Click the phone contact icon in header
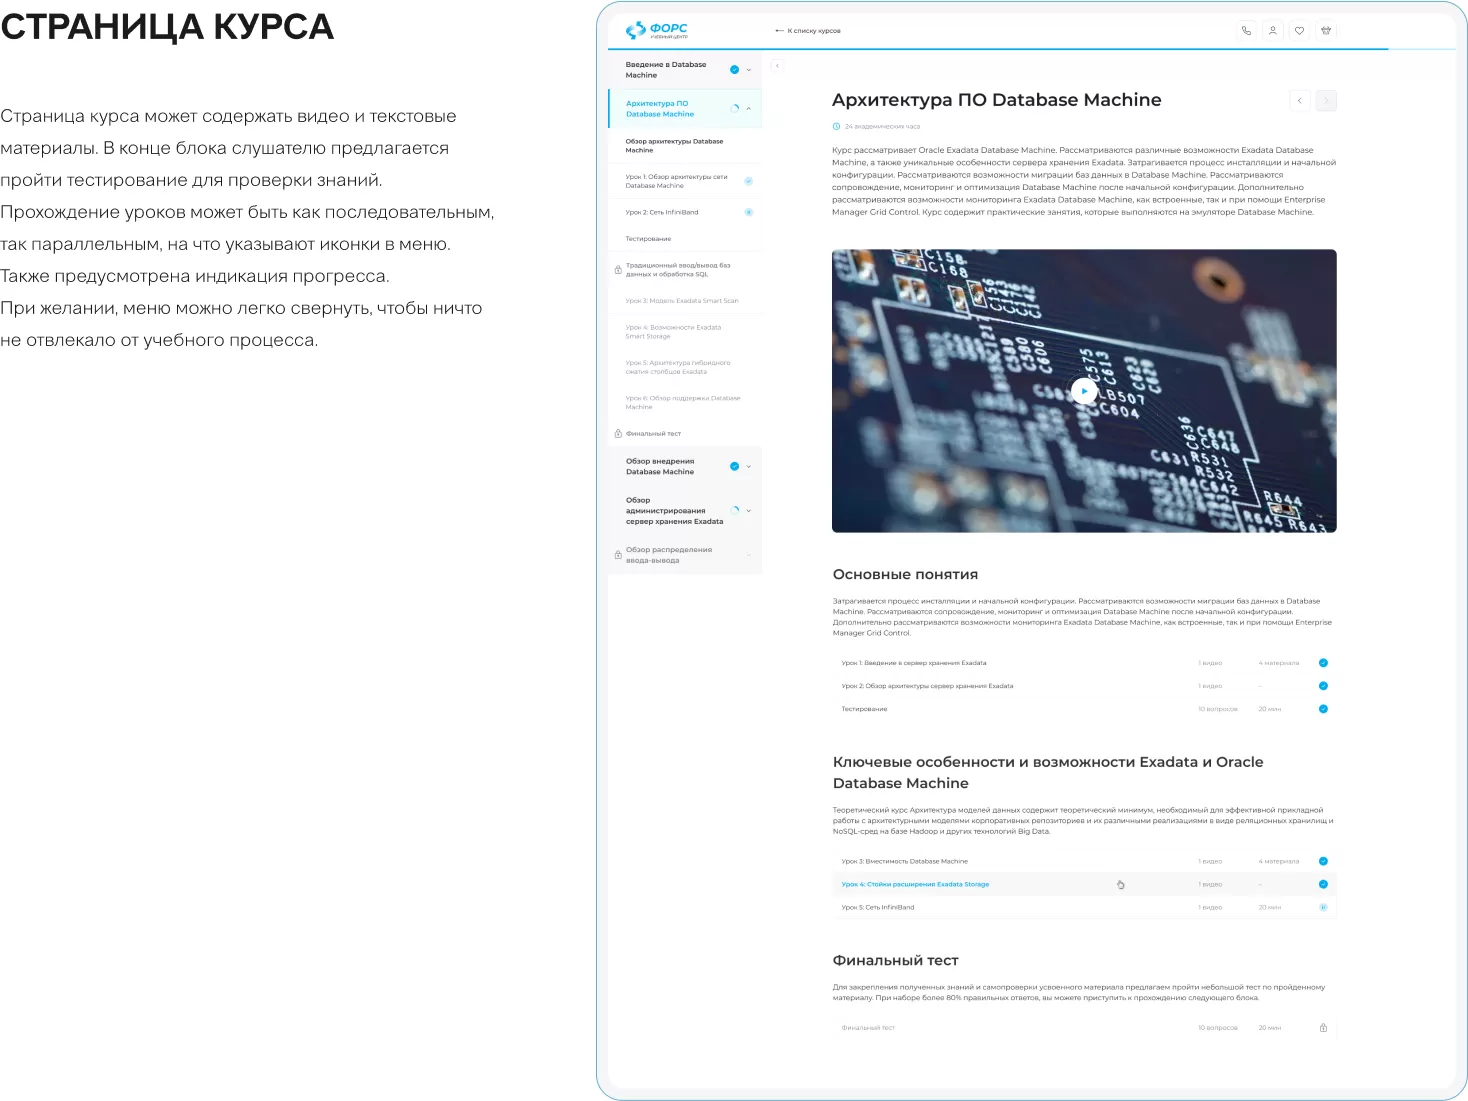Viewport: 1468px width, 1101px height. coord(1246,31)
